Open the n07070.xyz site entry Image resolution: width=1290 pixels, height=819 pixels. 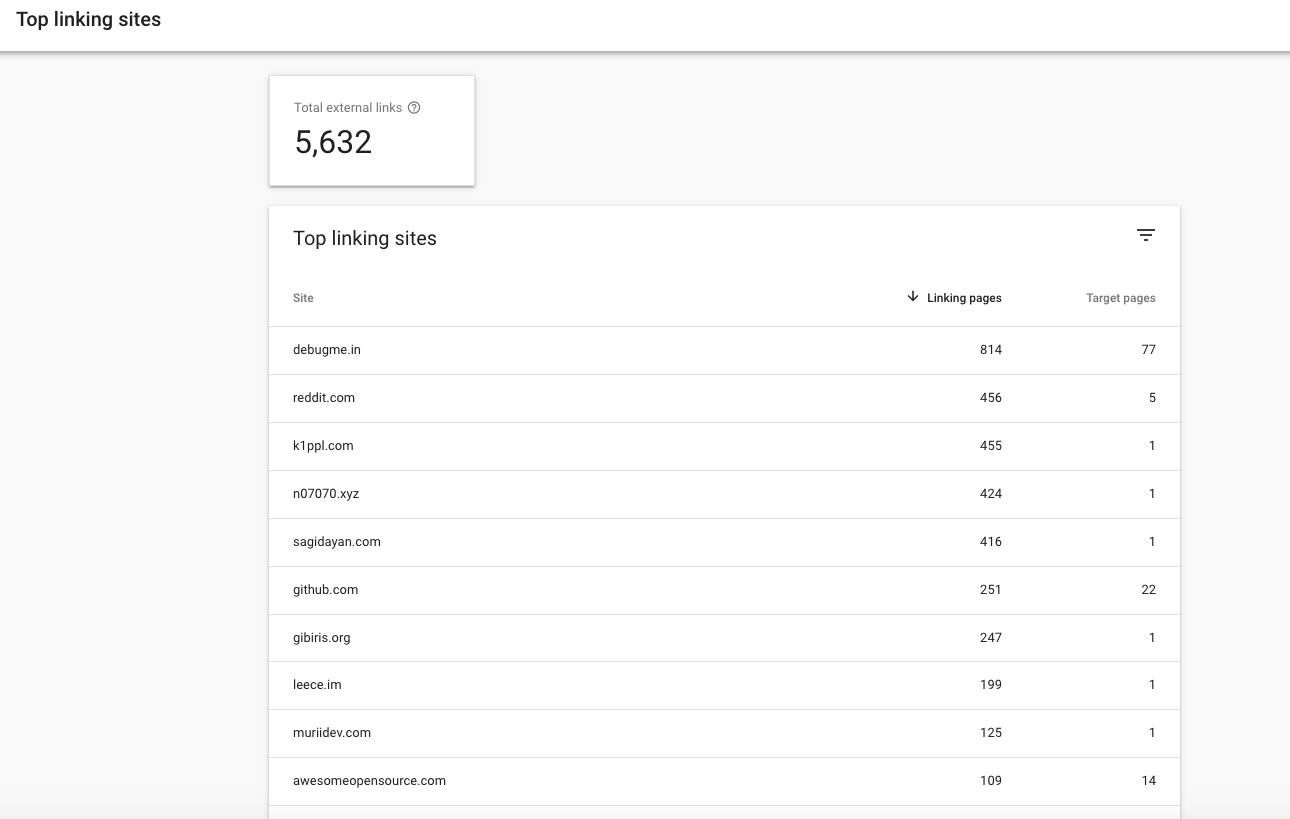(x=326, y=494)
